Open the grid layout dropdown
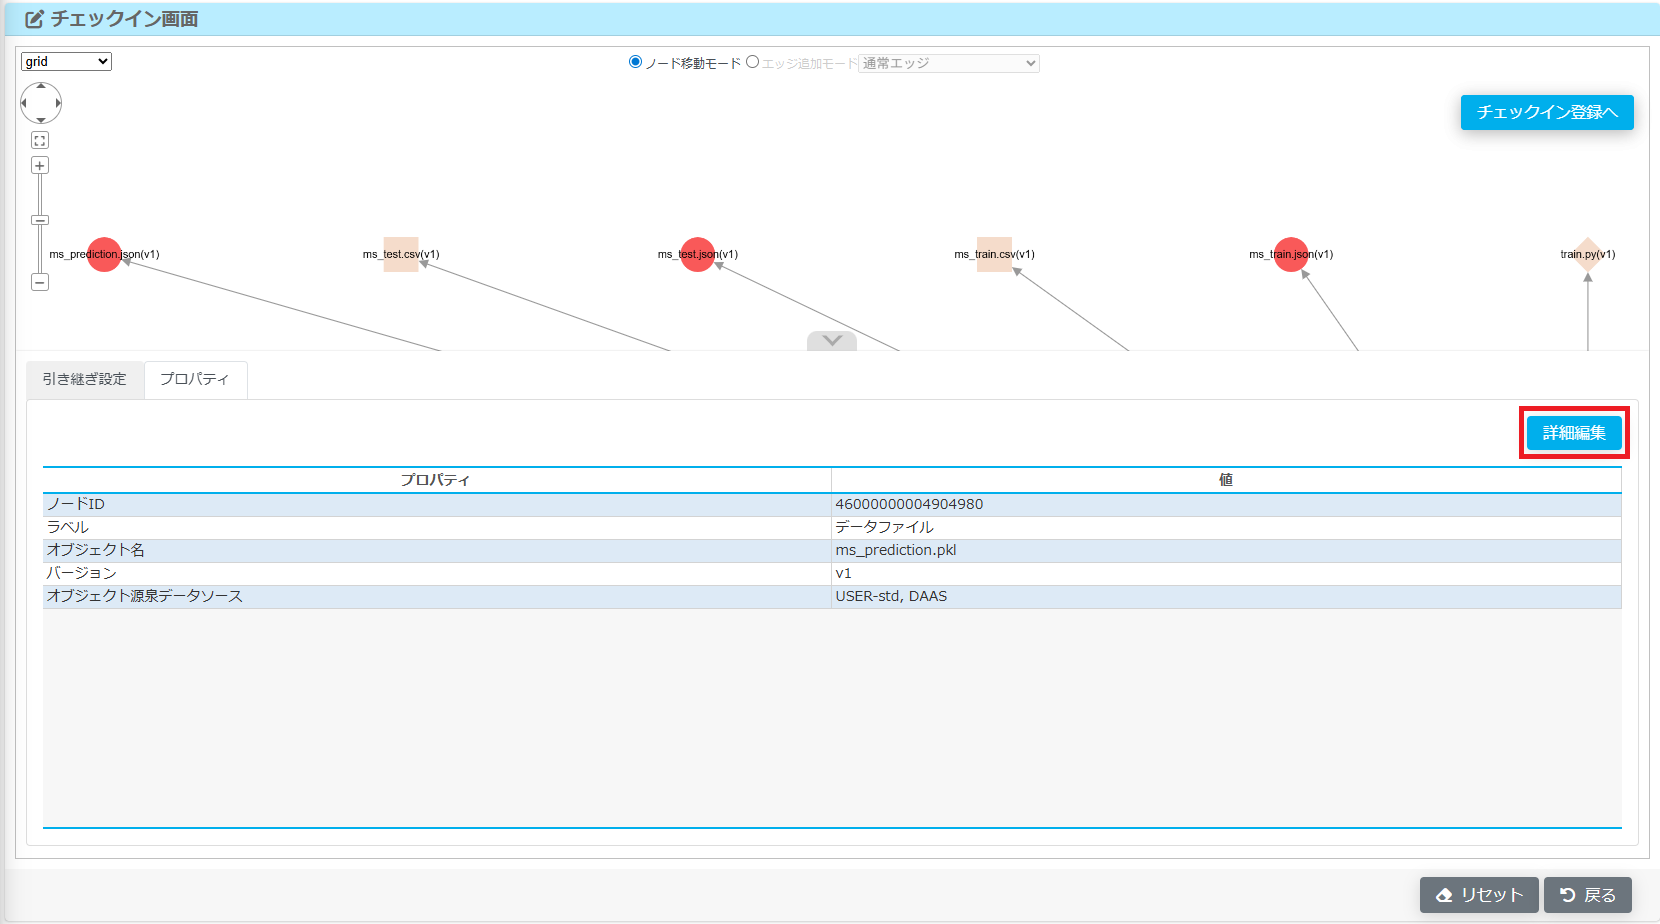 click(x=66, y=62)
